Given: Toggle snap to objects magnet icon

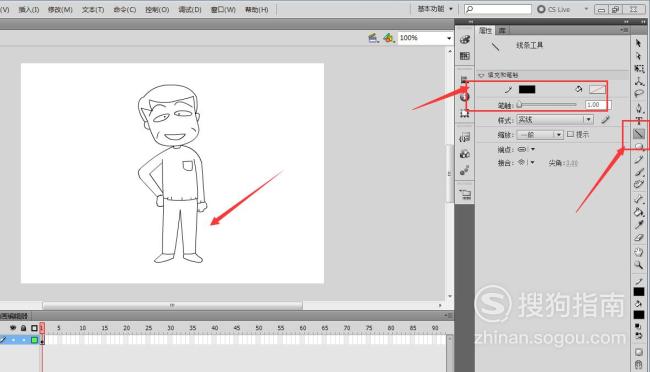Looking at the screenshot, I should pos(639,365).
